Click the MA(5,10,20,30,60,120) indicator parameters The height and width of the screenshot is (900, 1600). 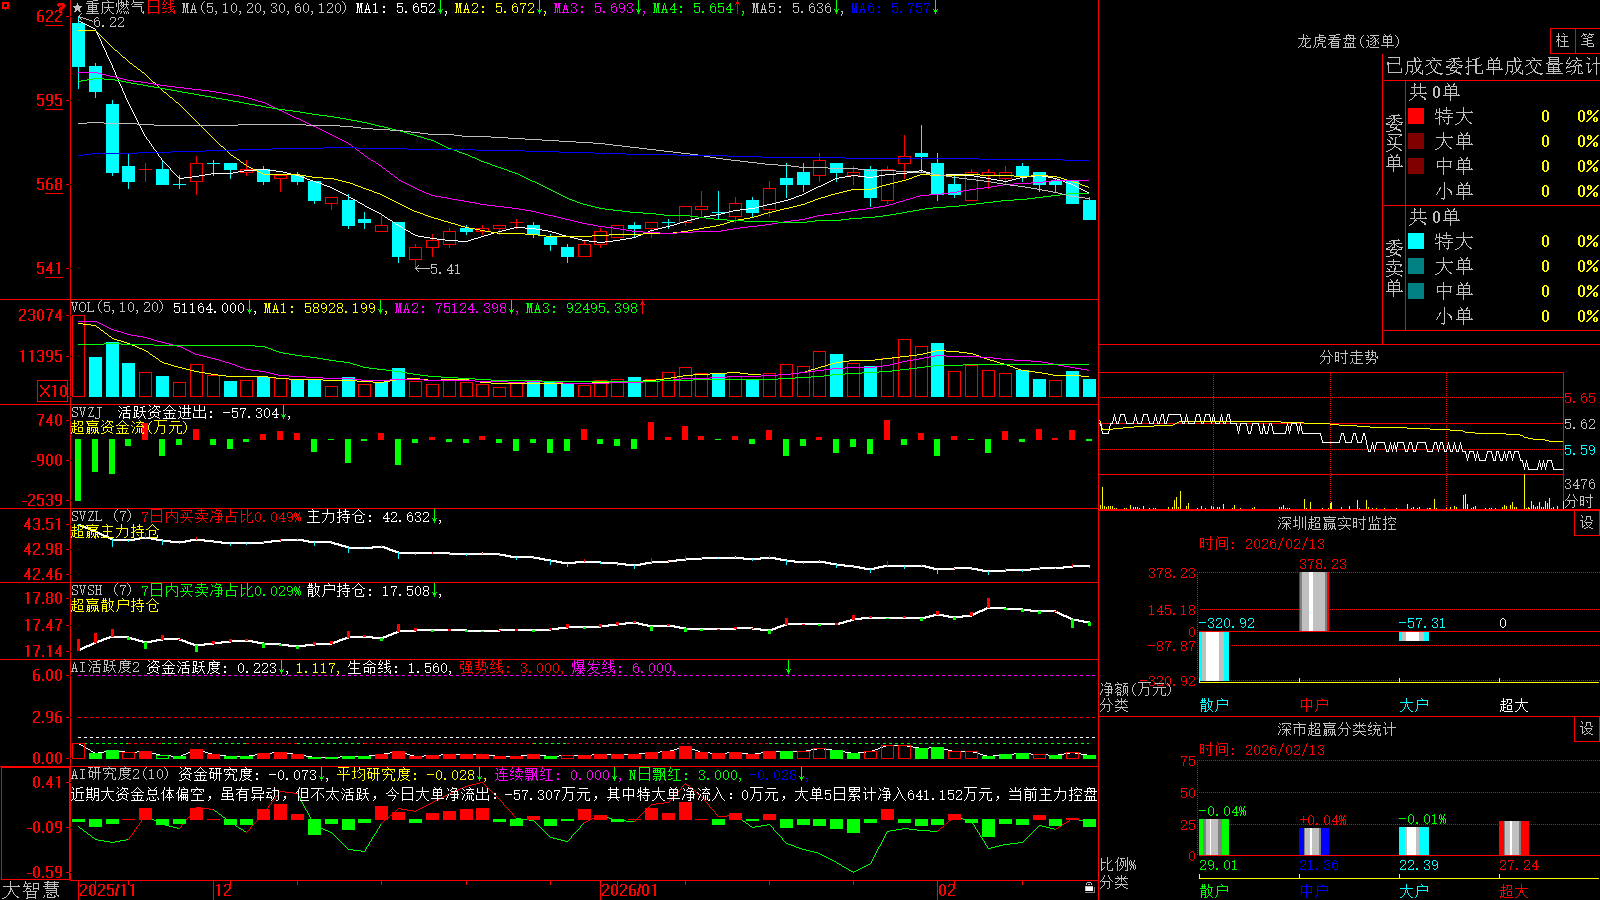[264, 8]
